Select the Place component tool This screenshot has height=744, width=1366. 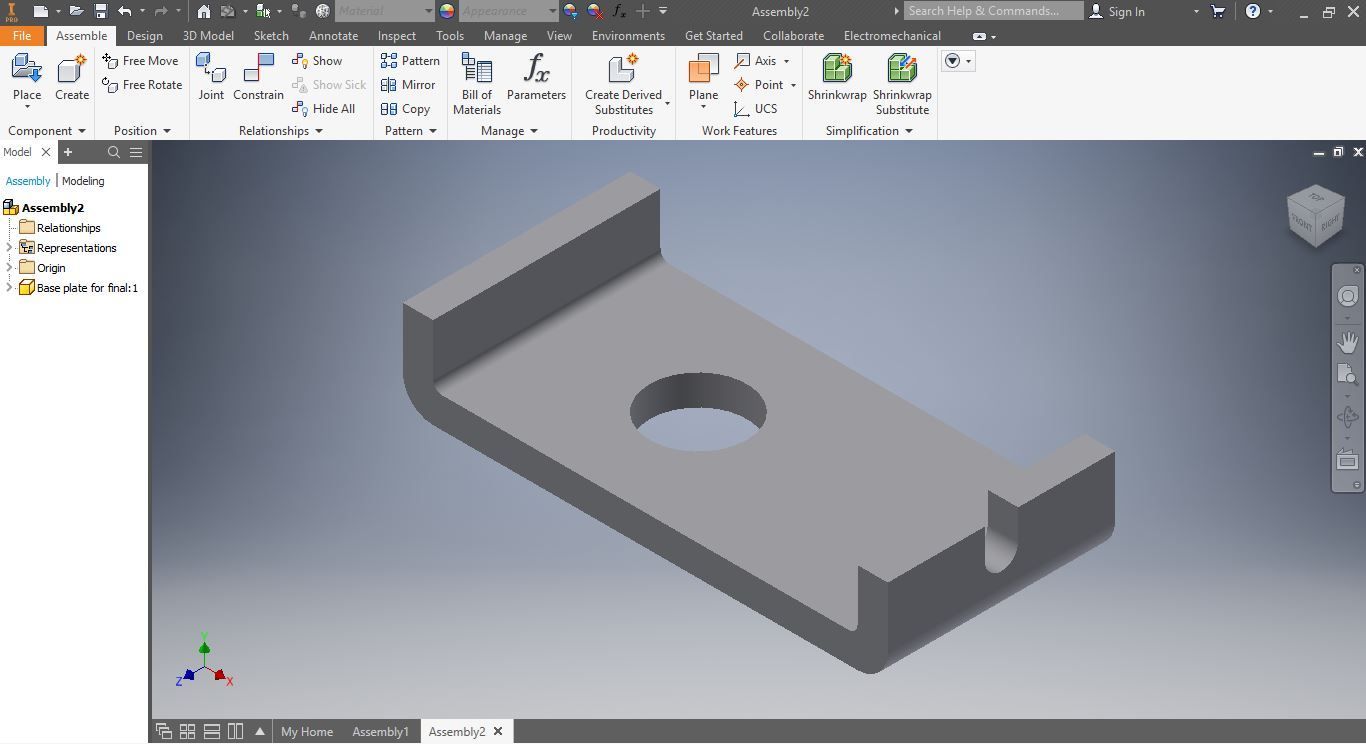27,79
